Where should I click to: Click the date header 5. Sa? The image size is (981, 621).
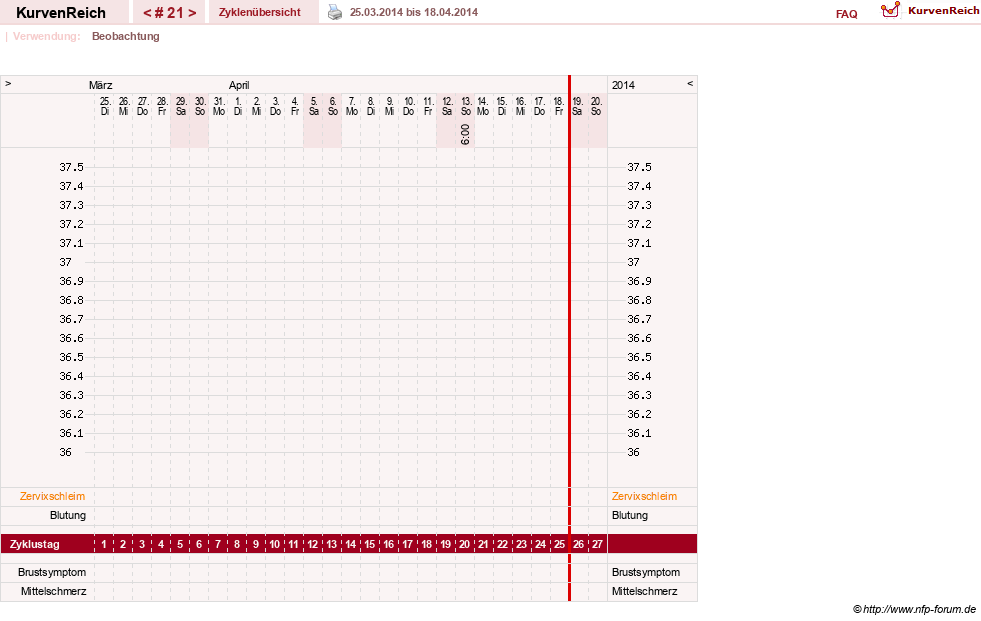point(314,106)
